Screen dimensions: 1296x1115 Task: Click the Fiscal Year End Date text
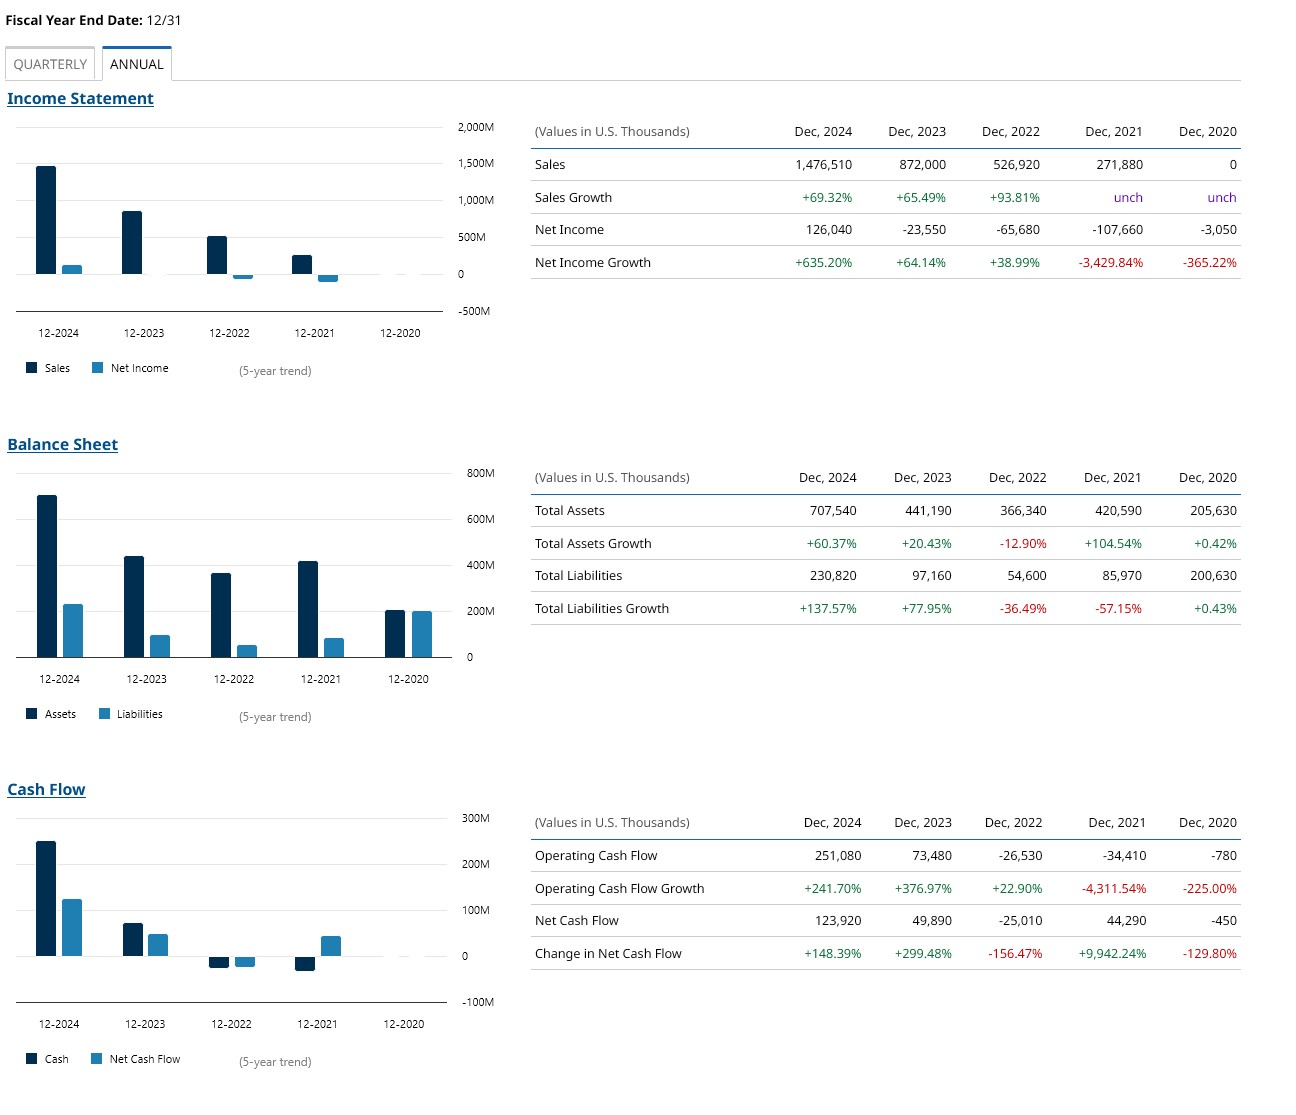pos(94,20)
